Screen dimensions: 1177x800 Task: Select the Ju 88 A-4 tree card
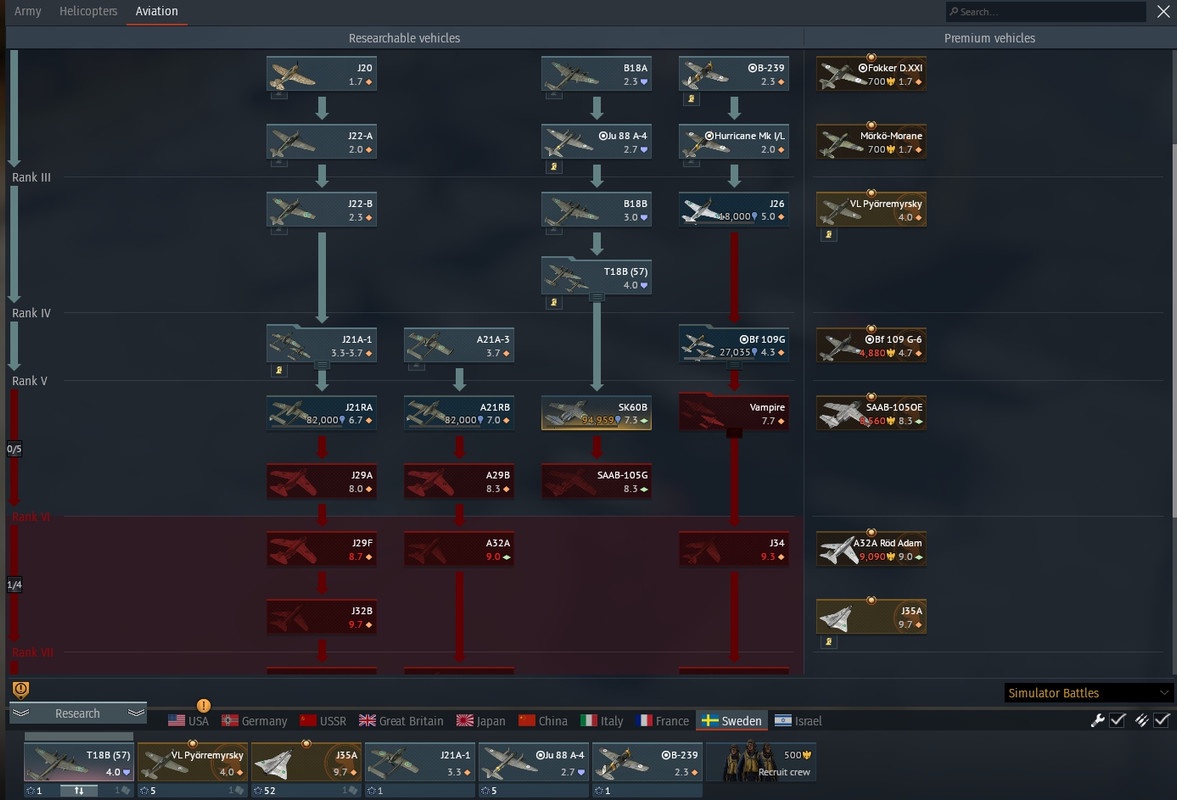tap(596, 142)
